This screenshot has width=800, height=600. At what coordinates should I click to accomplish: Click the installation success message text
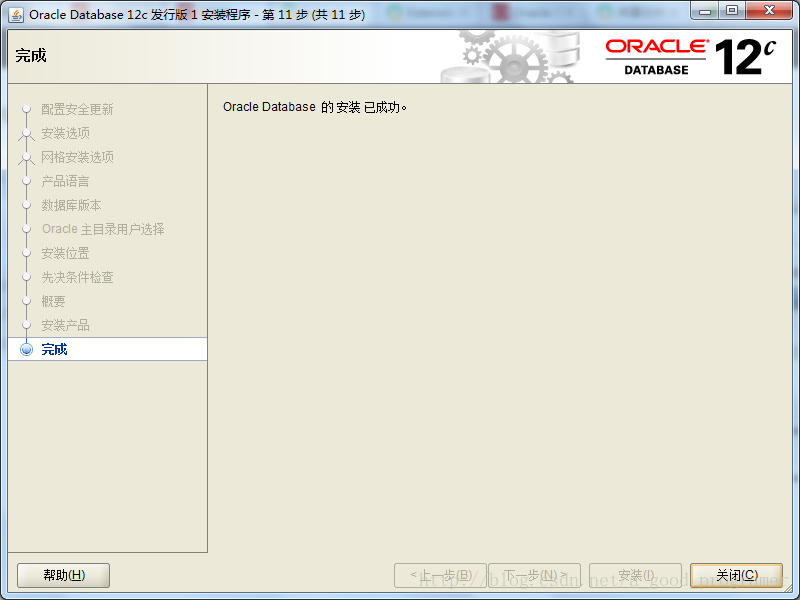coord(315,107)
